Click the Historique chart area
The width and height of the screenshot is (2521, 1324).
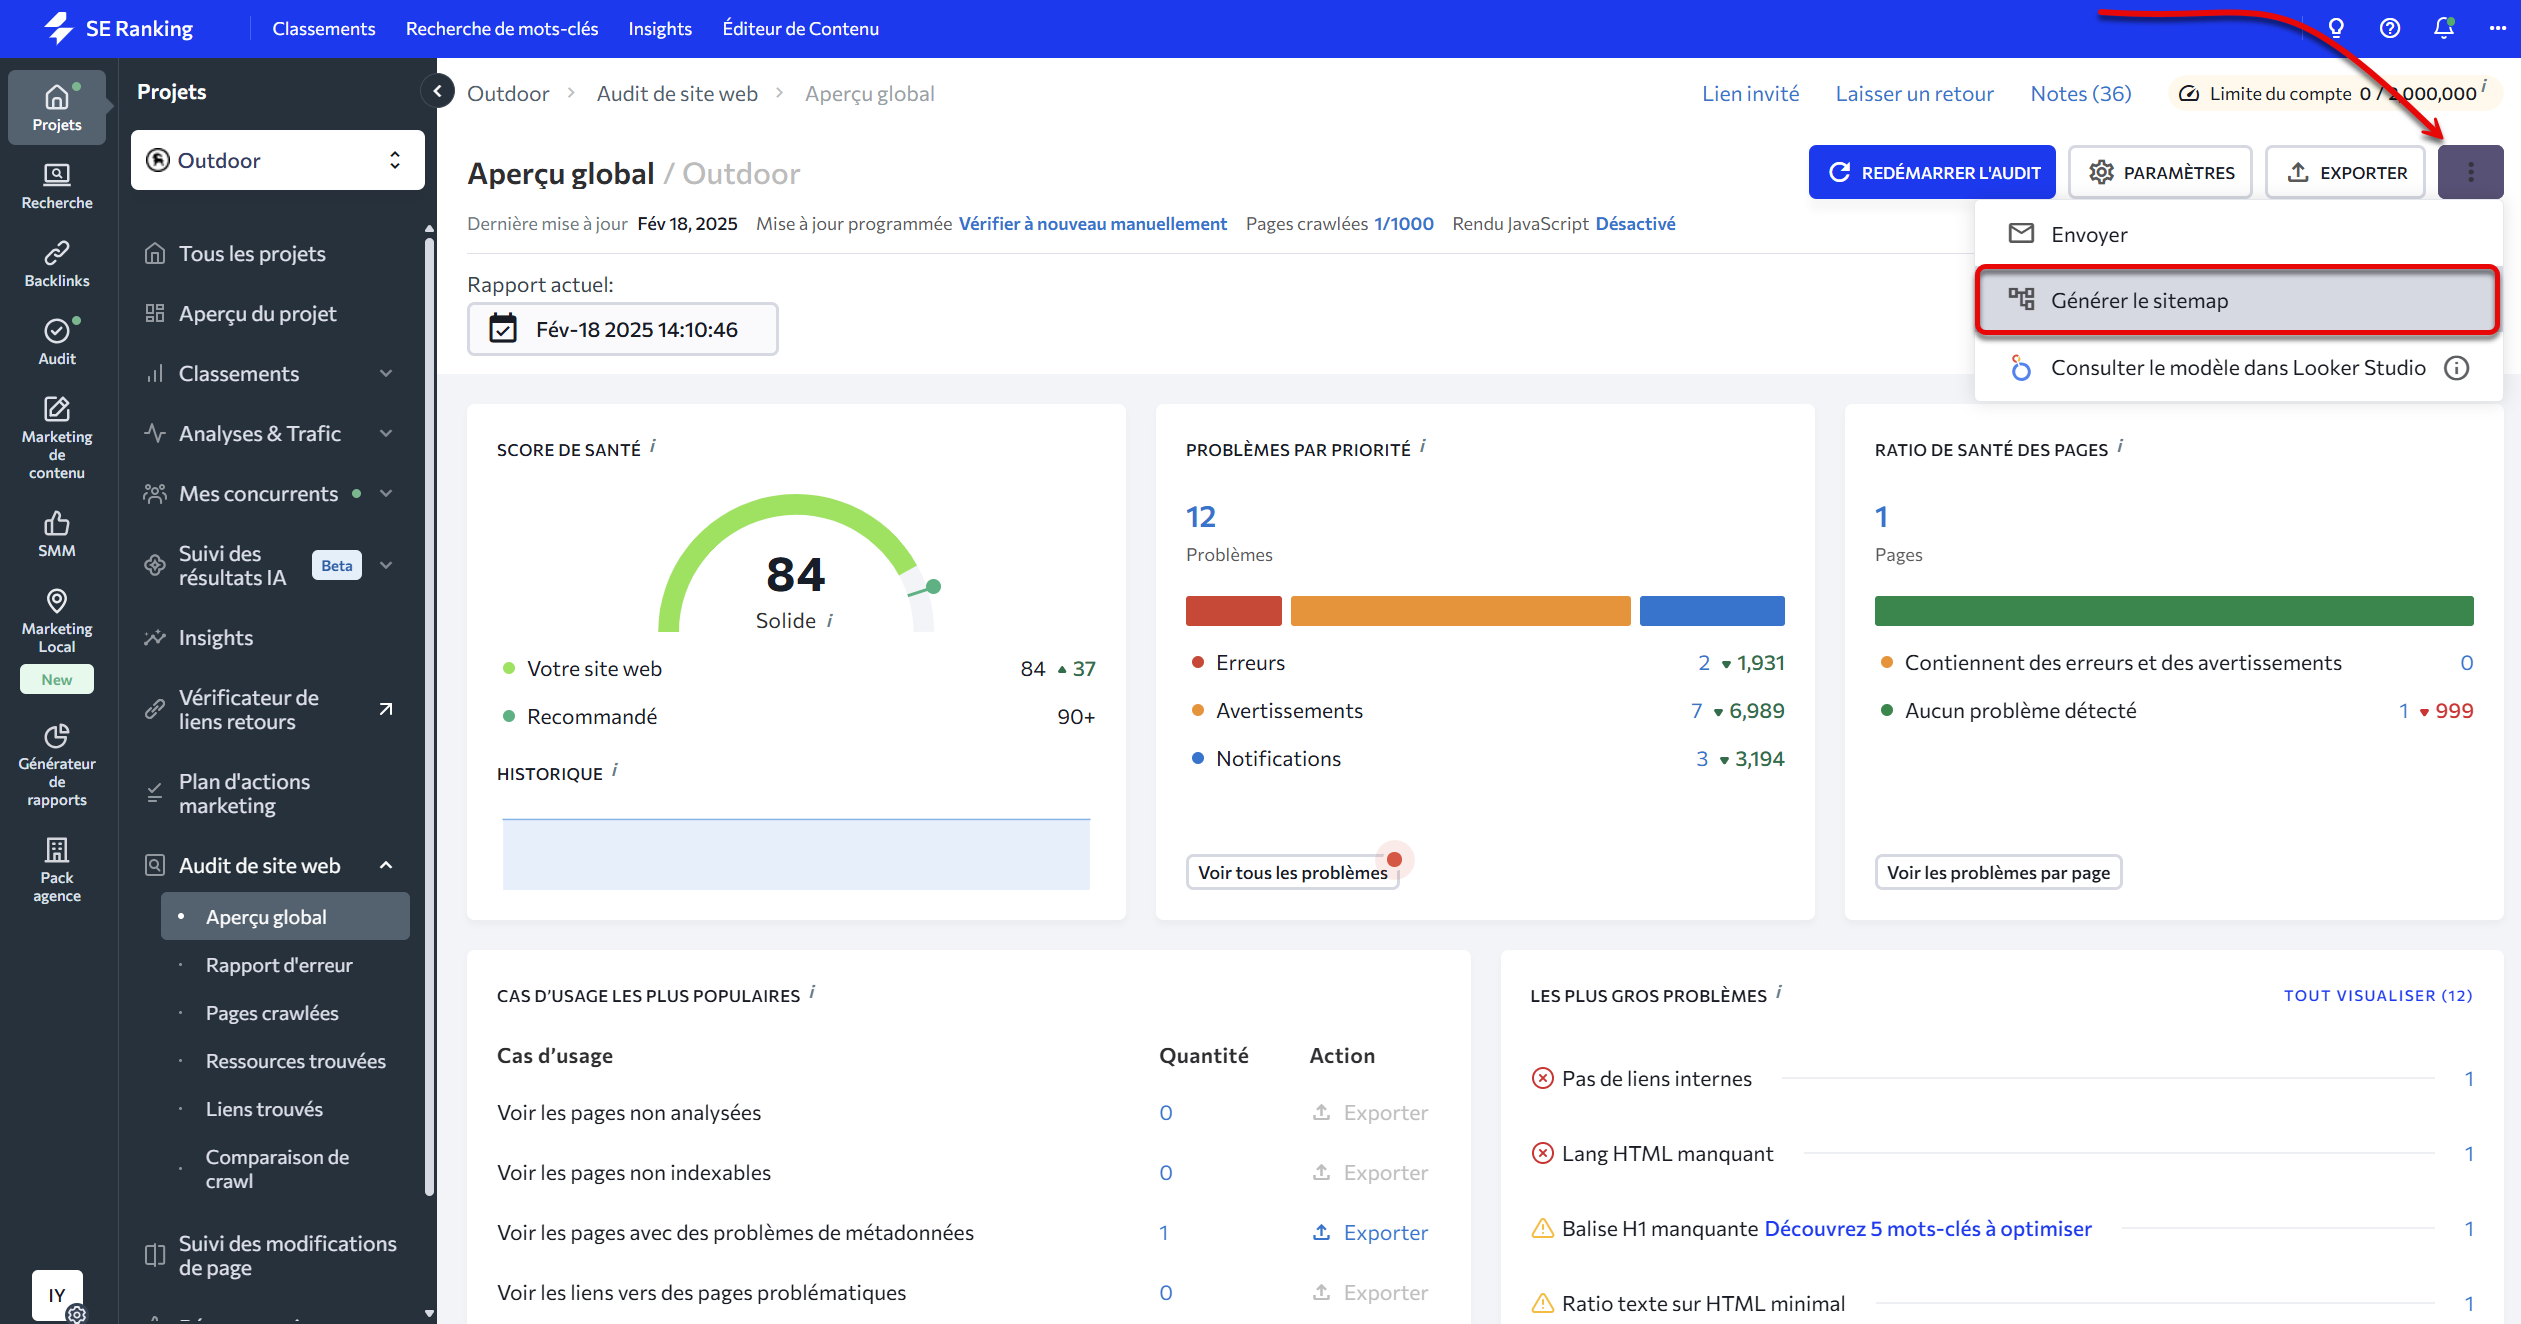tap(796, 853)
